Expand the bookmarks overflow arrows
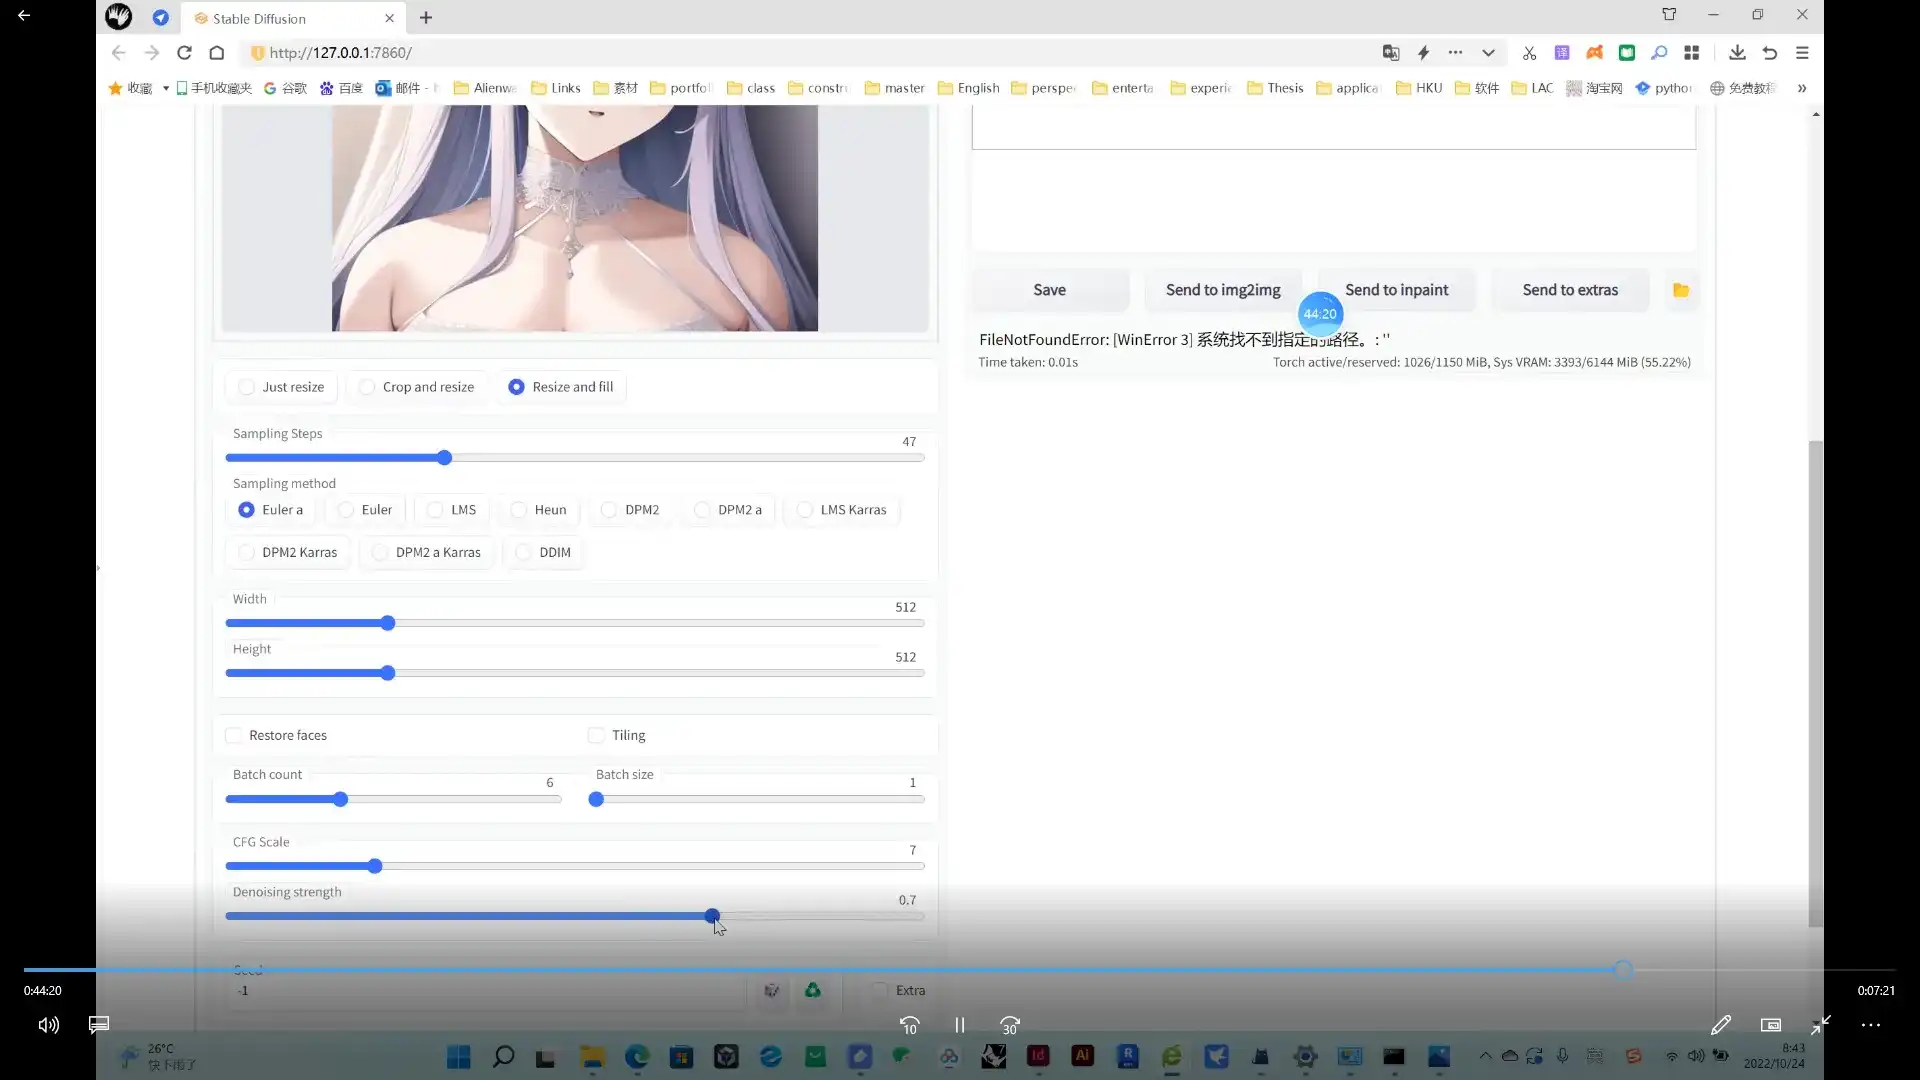Viewport: 1920px width, 1080px height. 1801,88
